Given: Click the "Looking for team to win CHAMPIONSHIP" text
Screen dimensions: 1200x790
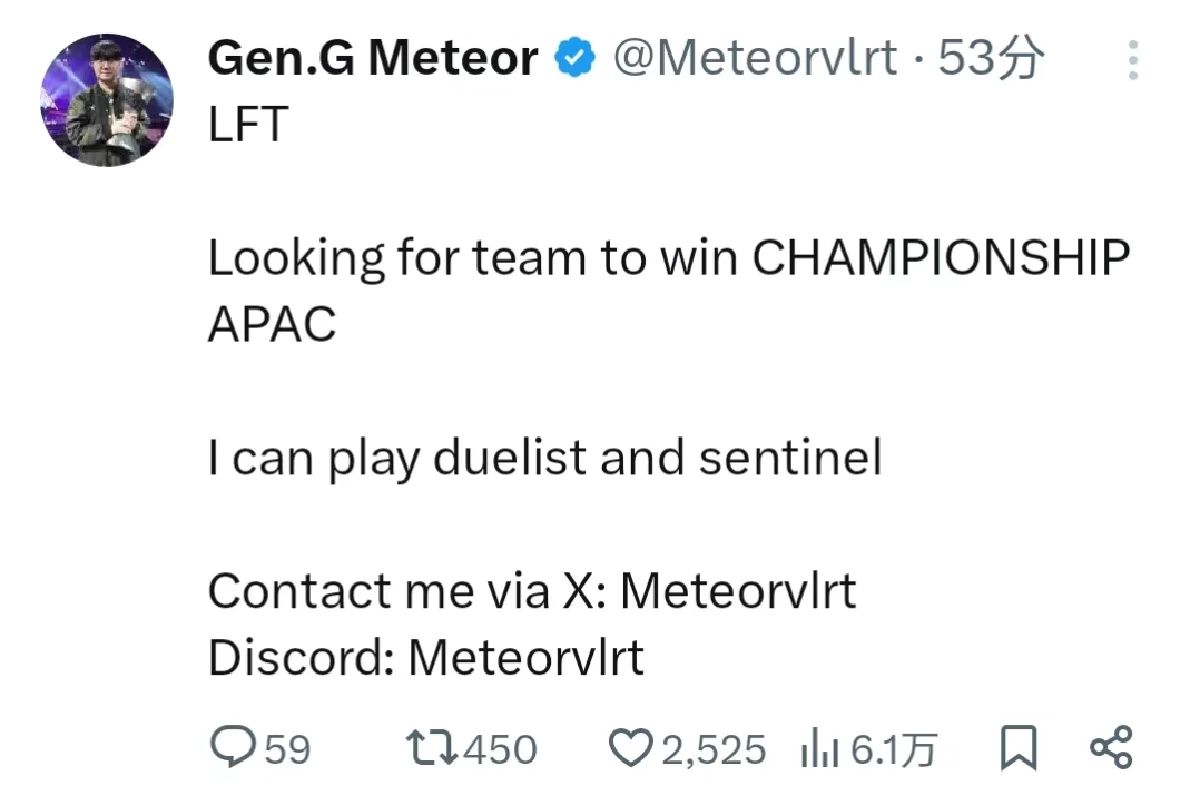Looking at the screenshot, I should [x=668, y=258].
